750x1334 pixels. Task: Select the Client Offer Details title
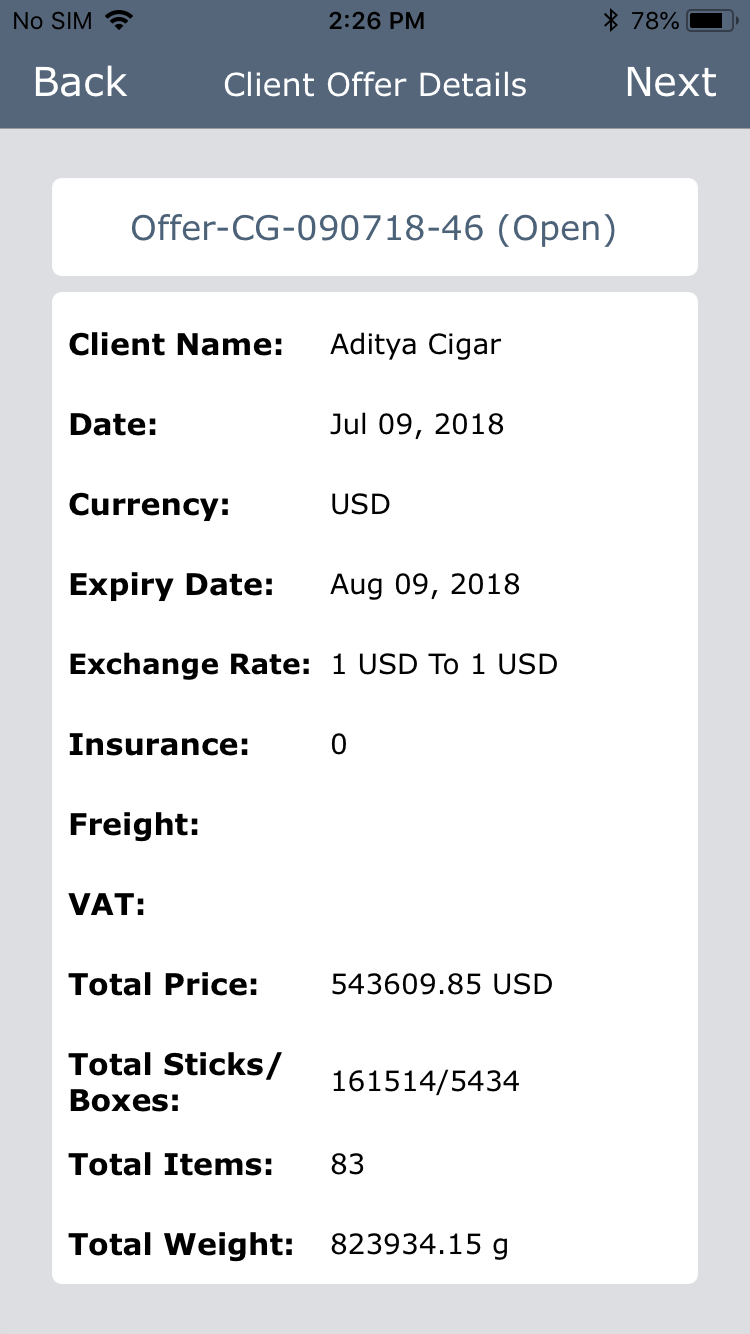coord(375,85)
